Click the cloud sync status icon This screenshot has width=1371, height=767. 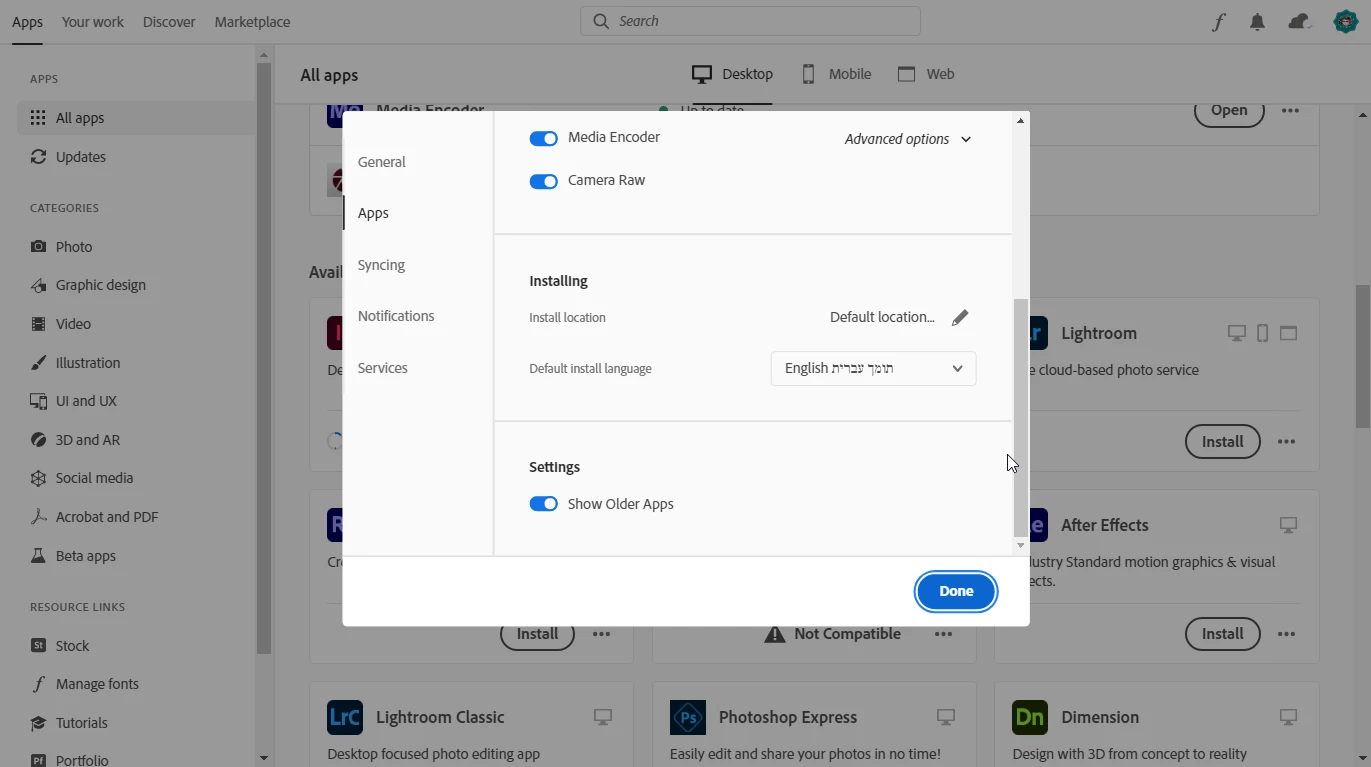coord(1299,22)
